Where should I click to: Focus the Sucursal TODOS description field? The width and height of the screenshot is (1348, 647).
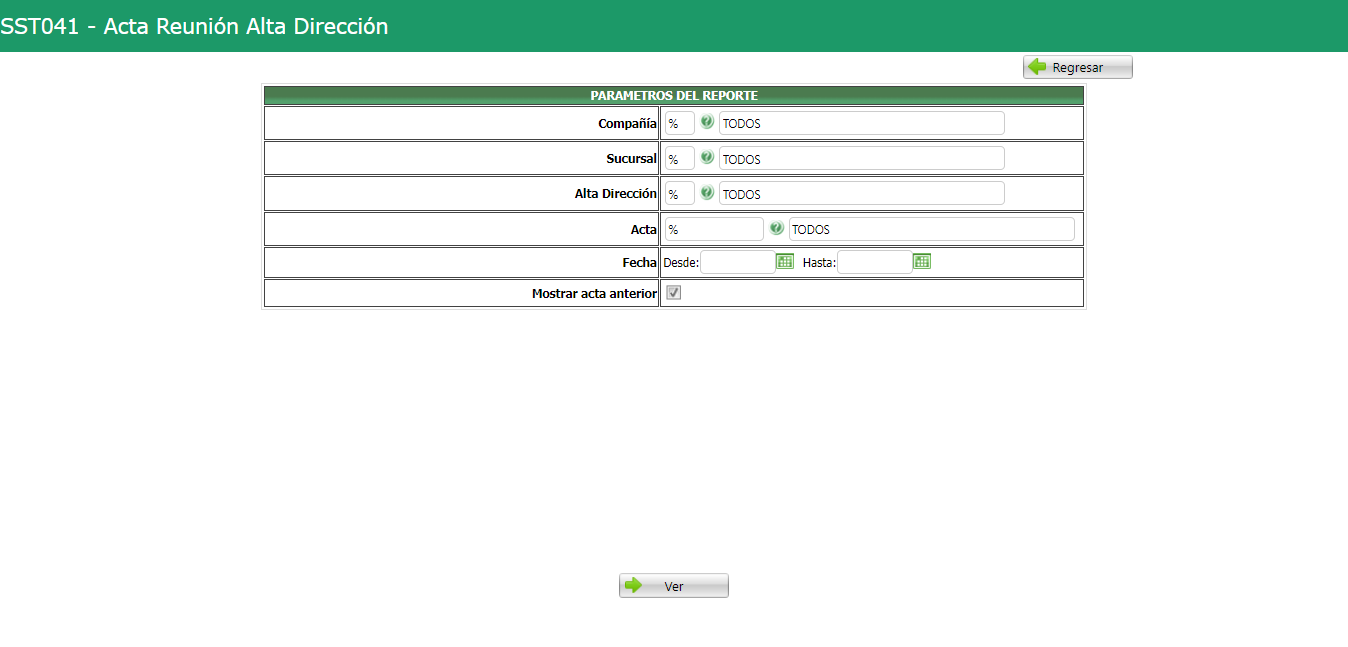(x=862, y=158)
